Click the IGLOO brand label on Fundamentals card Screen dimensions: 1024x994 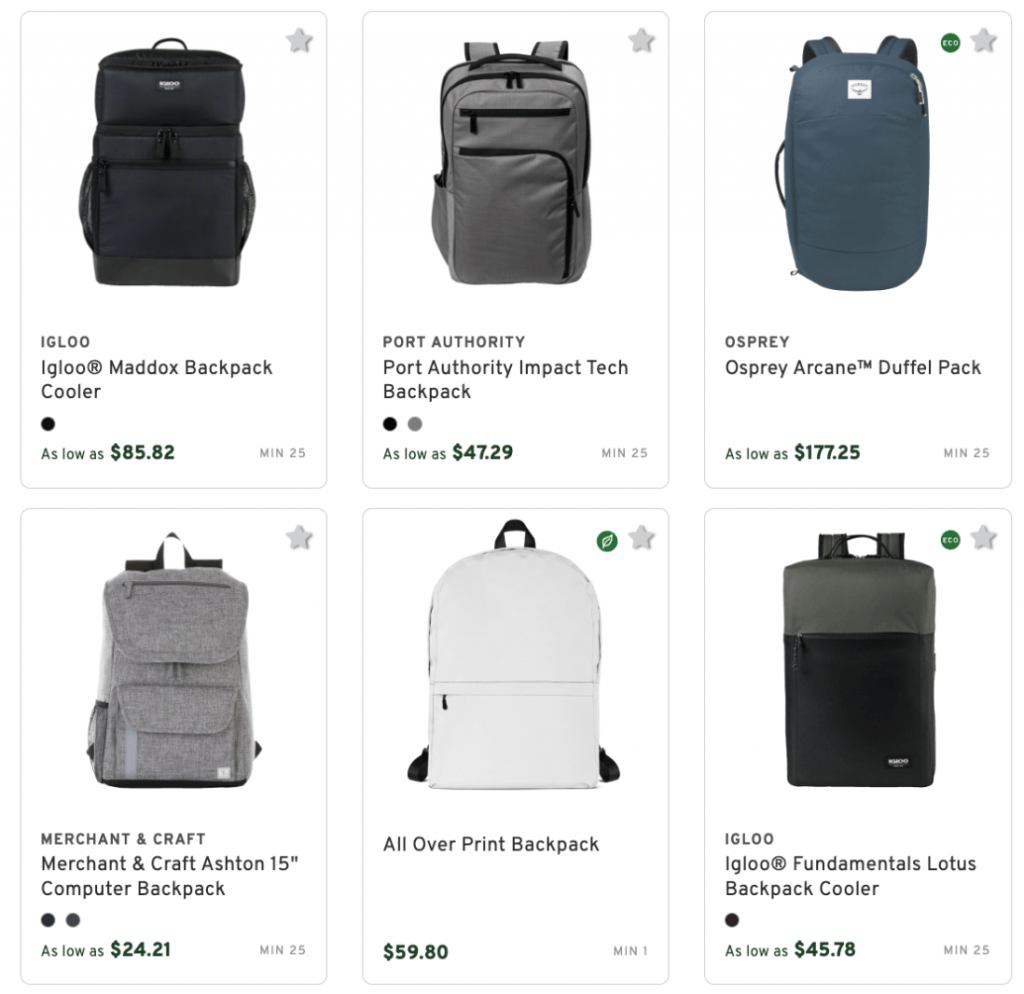(x=750, y=839)
